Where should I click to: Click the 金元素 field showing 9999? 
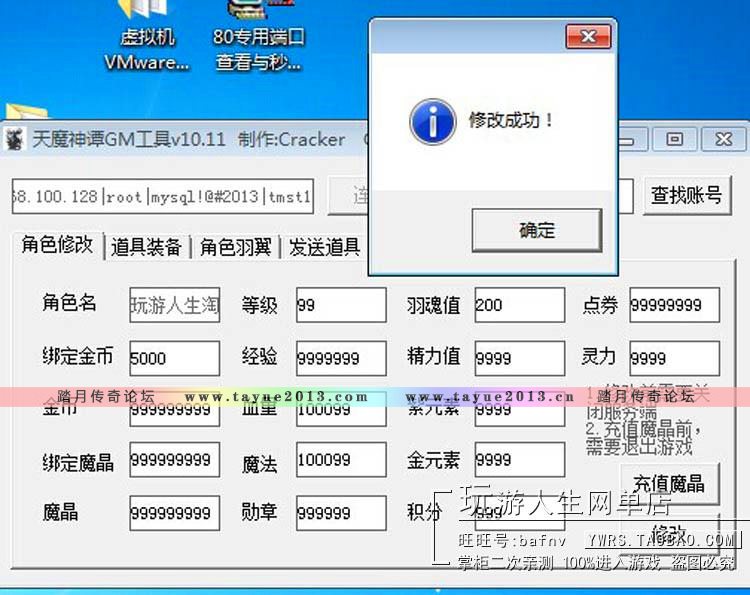pos(520,460)
